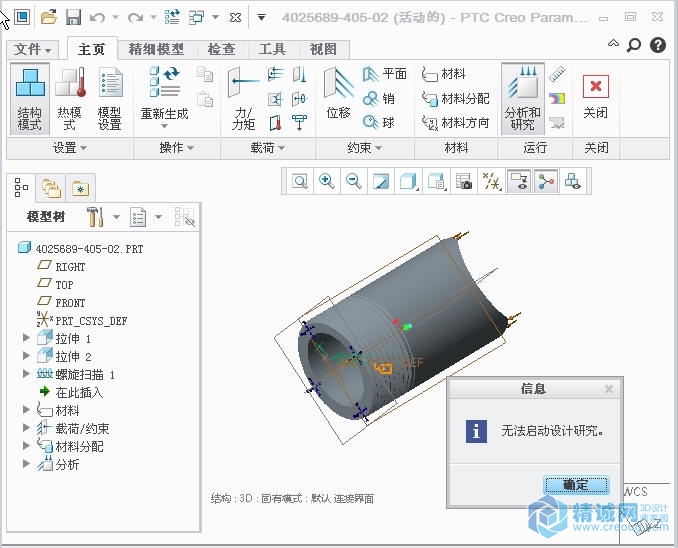Select the 球 ball constraint
678x548 pixels.
pyautogui.click(x=379, y=122)
